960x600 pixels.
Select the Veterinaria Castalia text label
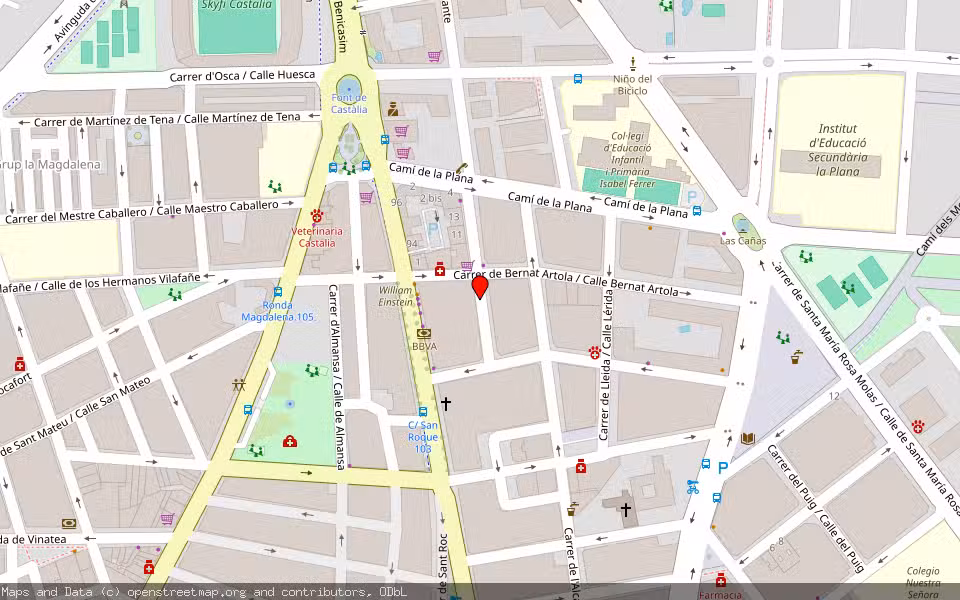point(317,237)
